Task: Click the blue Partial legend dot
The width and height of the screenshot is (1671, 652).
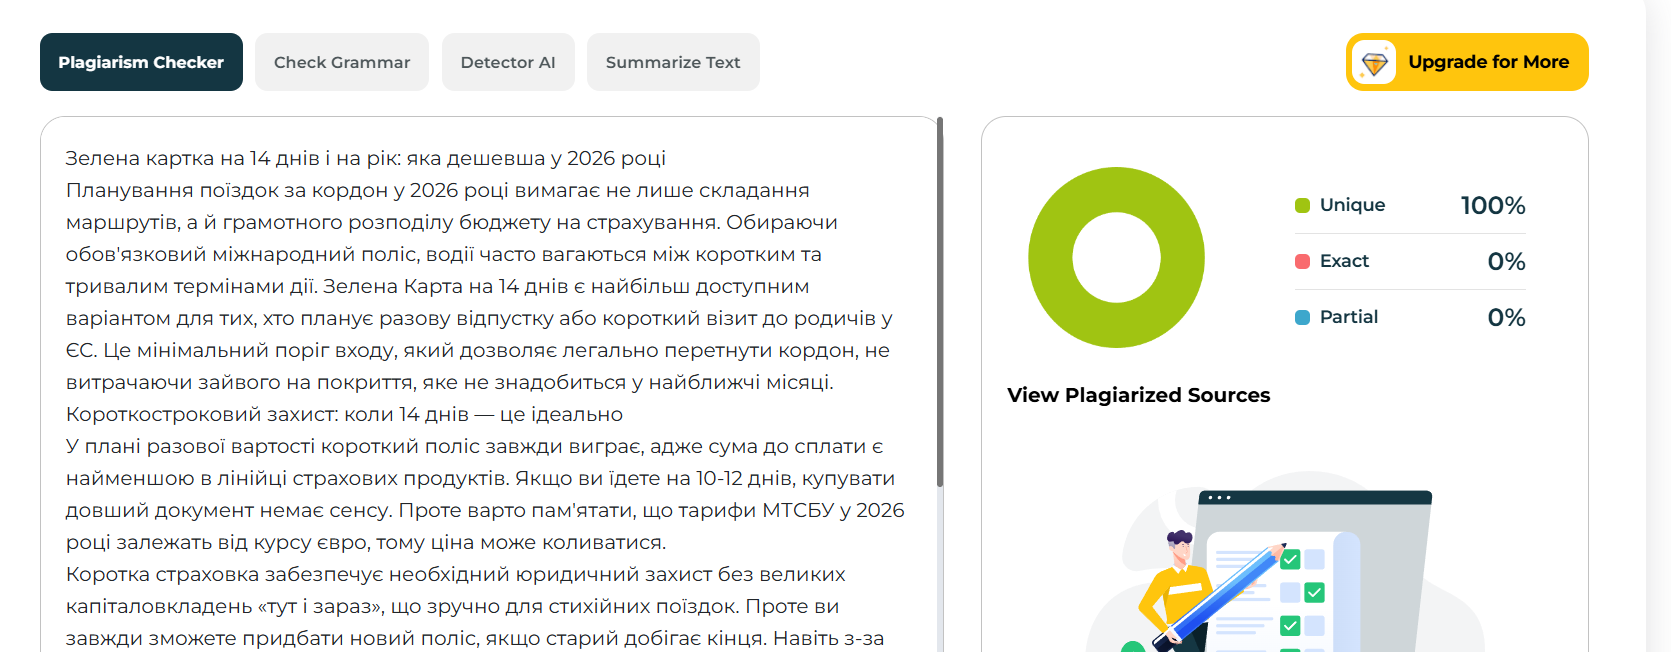Action: pos(1302,318)
